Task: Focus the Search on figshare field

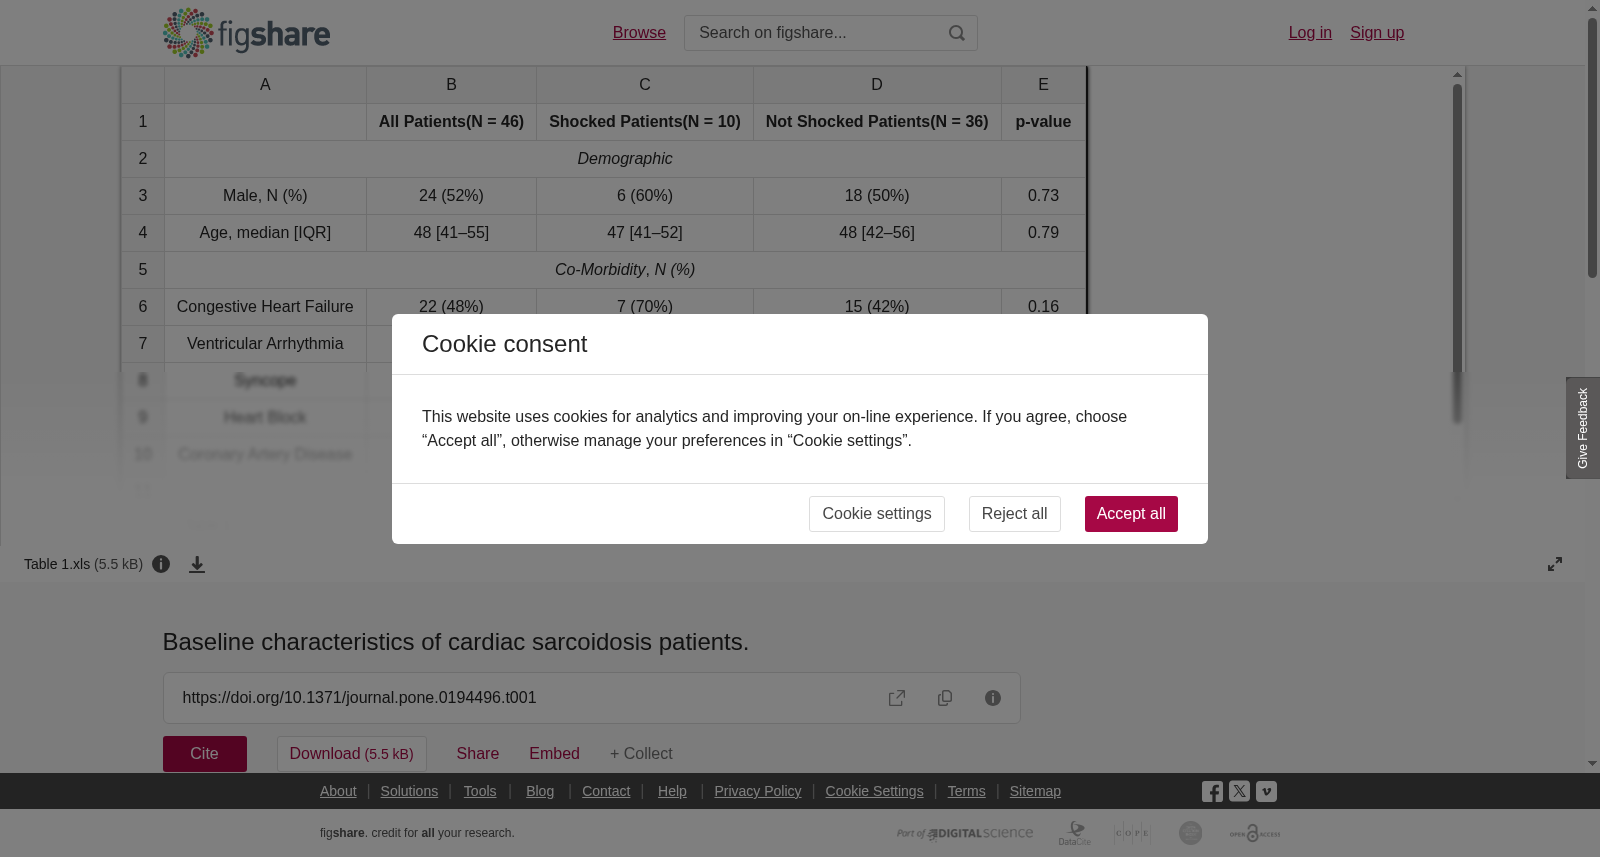Action: click(x=815, y=33)
